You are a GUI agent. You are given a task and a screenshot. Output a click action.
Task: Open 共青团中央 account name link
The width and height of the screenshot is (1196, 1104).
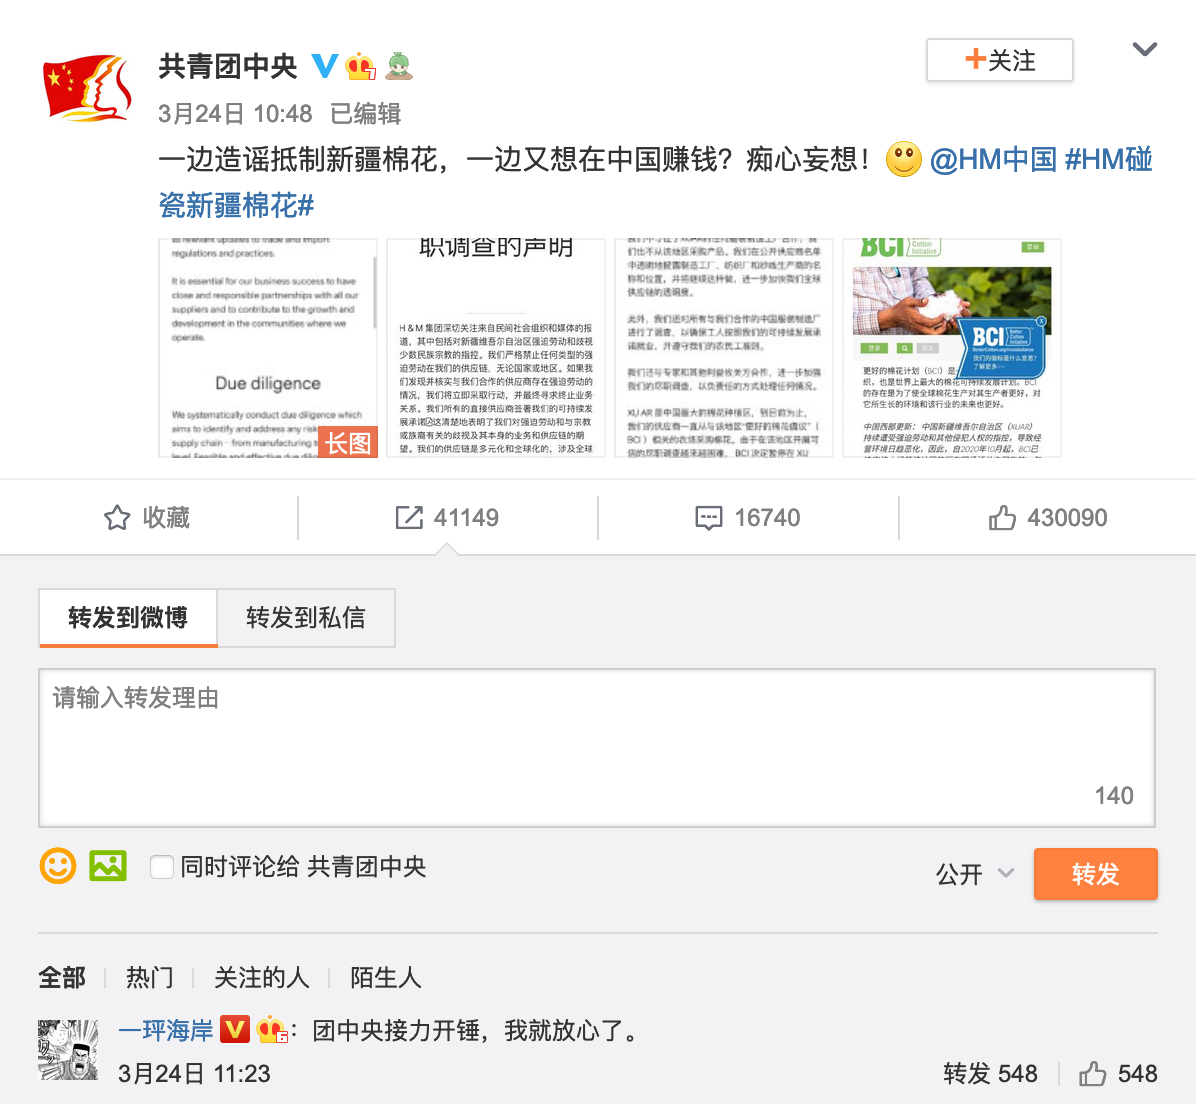228,66
